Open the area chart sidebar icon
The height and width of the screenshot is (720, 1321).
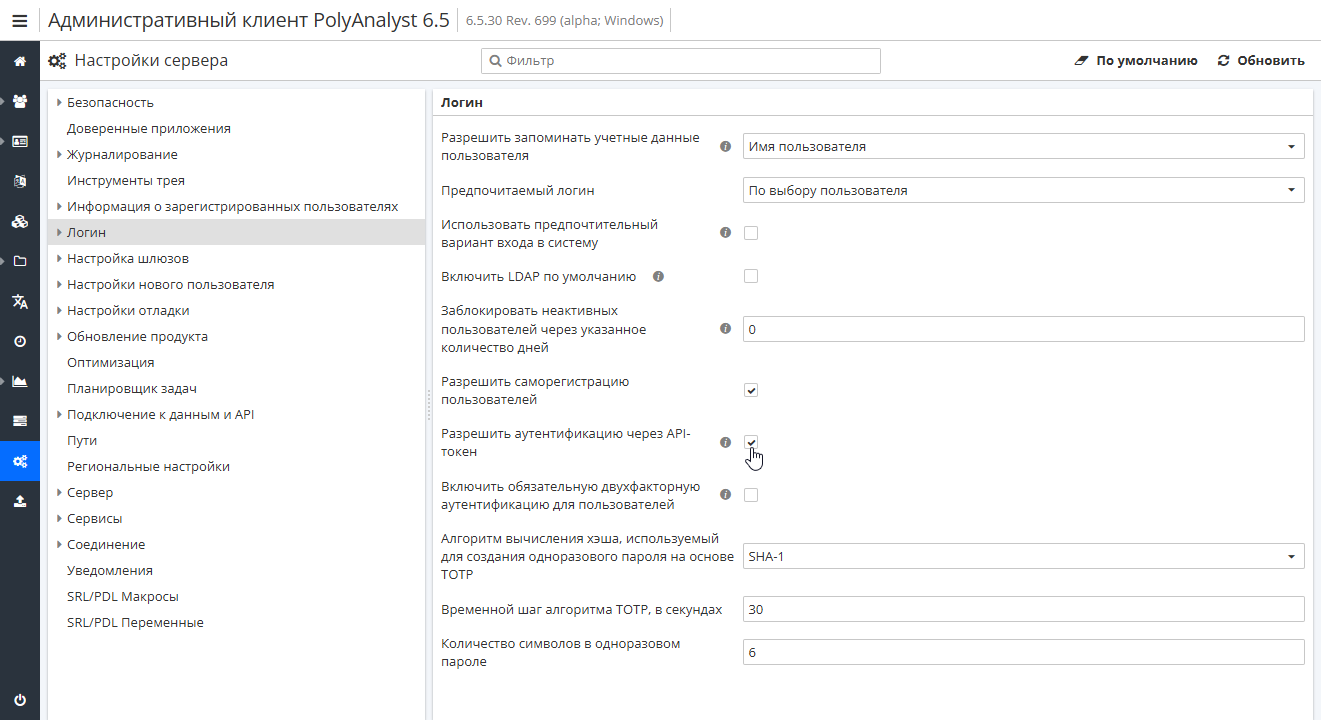[20, 381]
